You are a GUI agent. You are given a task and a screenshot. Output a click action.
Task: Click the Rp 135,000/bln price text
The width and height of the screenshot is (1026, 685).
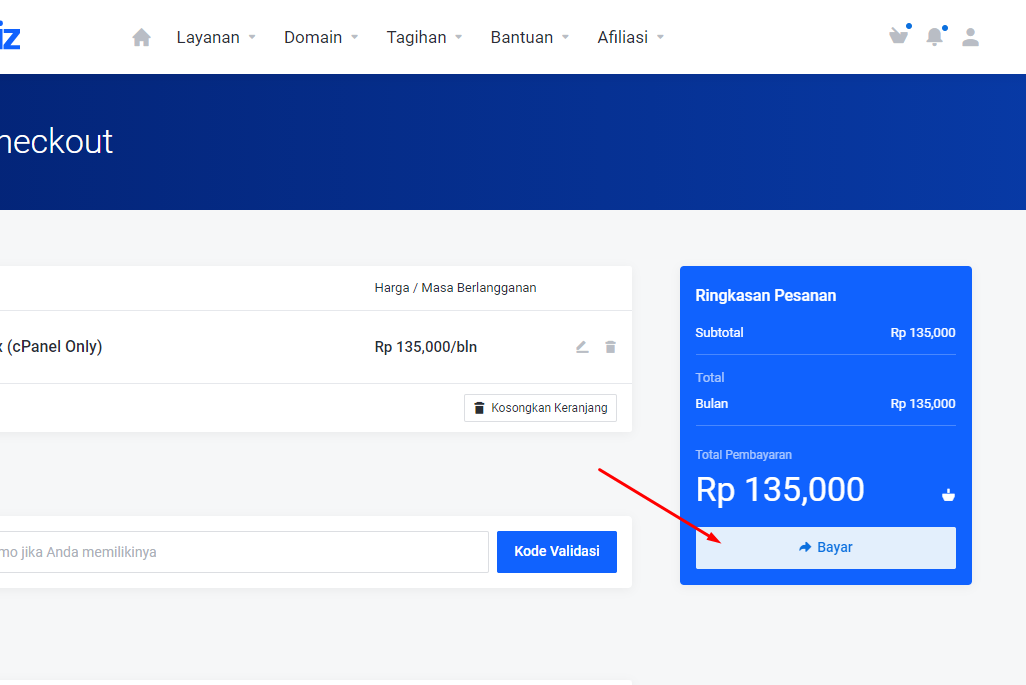pyautogui.click(x=425, y=347)
